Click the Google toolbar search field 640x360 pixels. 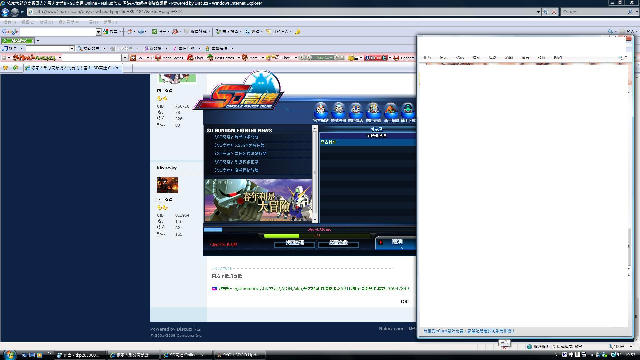[58, 31]
